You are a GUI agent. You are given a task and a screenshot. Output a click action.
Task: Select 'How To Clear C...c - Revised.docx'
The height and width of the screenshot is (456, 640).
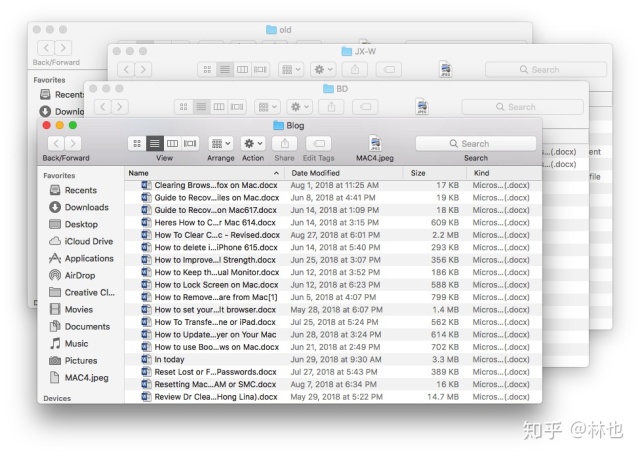[x=333, y=235]
